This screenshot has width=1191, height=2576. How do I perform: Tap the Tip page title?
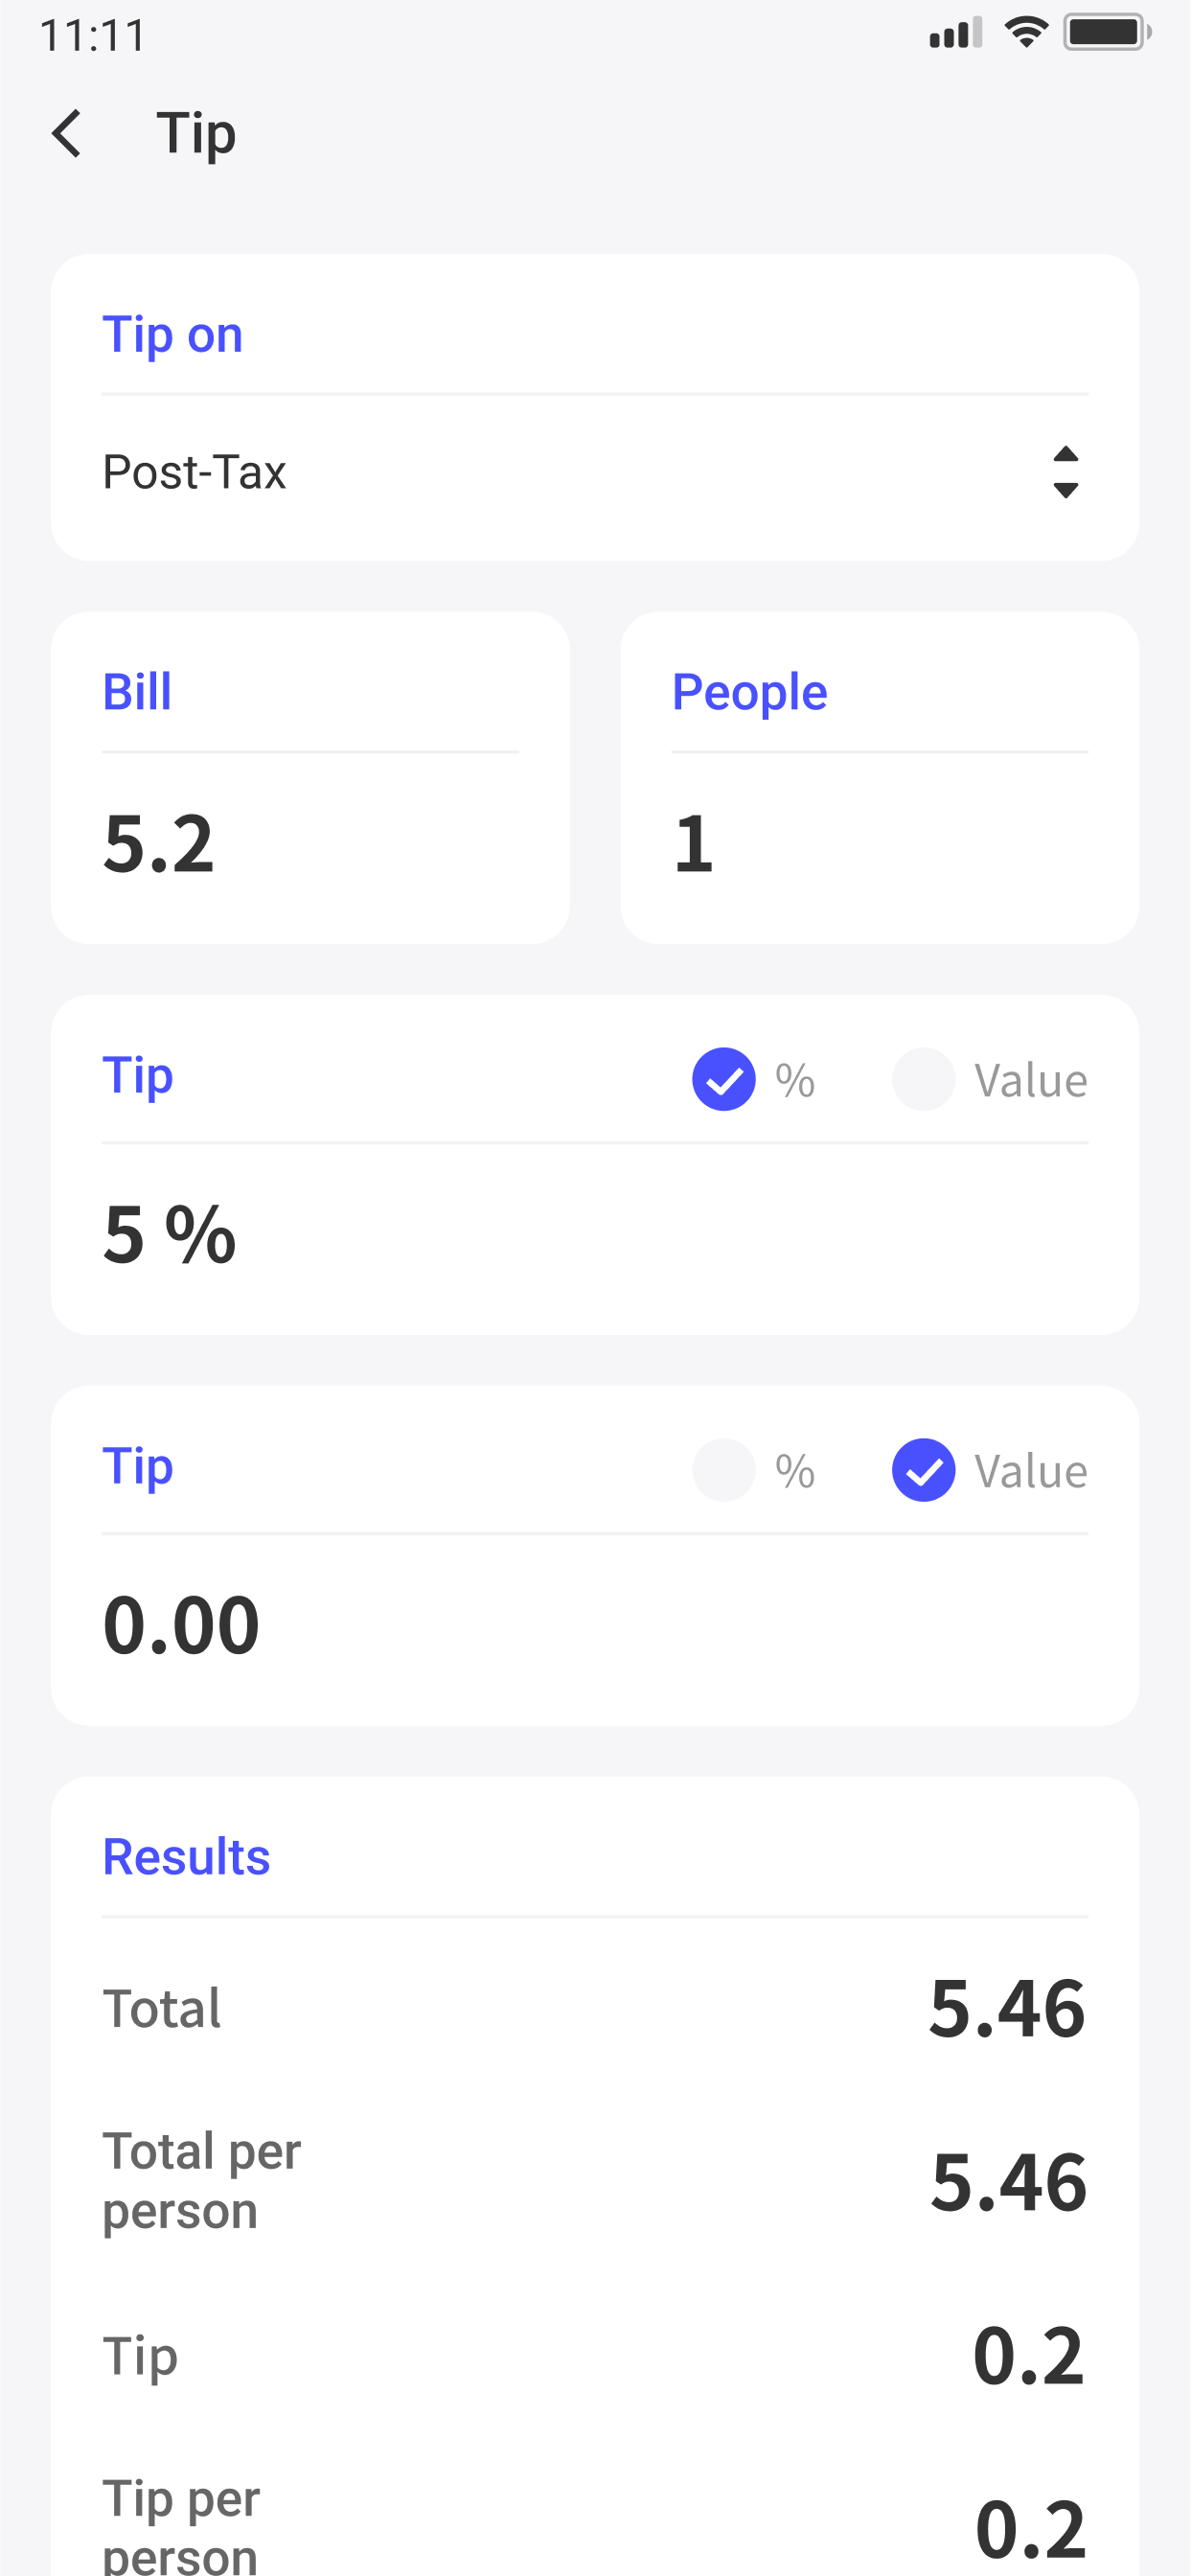(196, 134)
